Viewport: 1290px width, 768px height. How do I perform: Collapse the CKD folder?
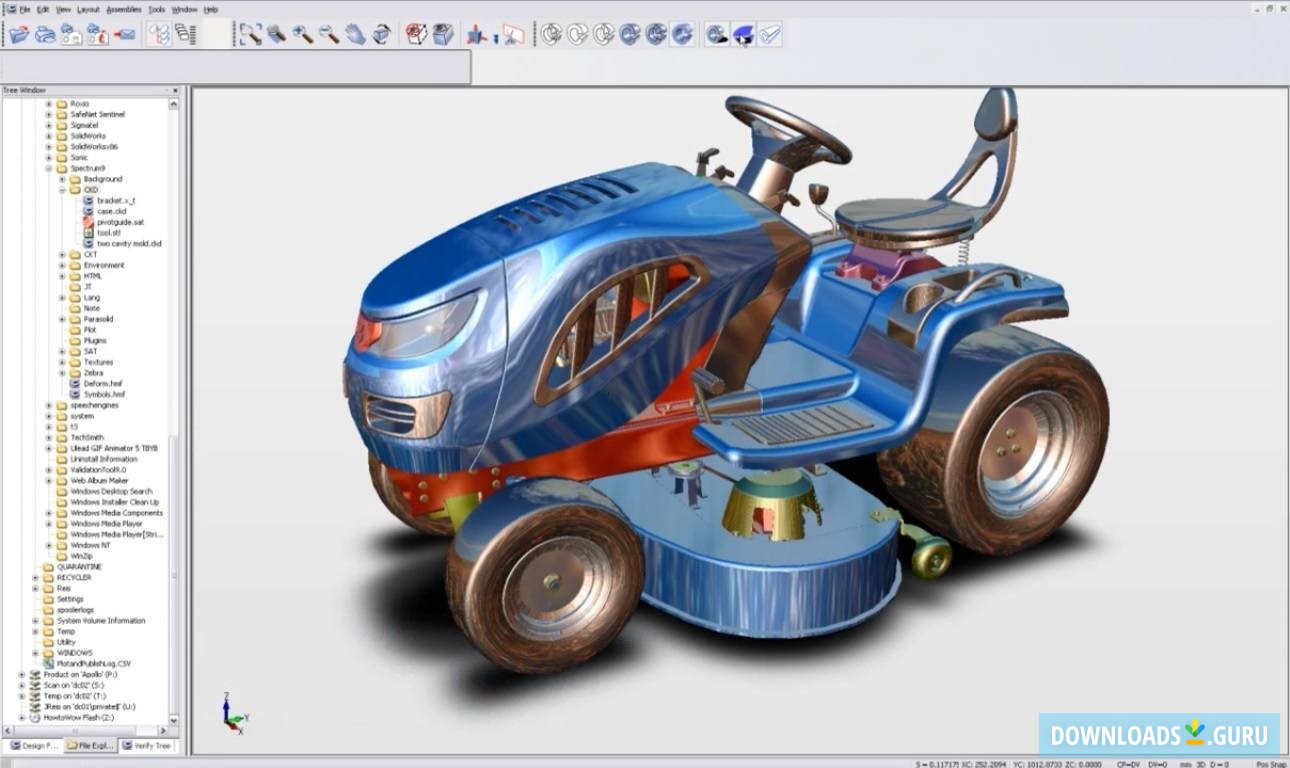62,190
